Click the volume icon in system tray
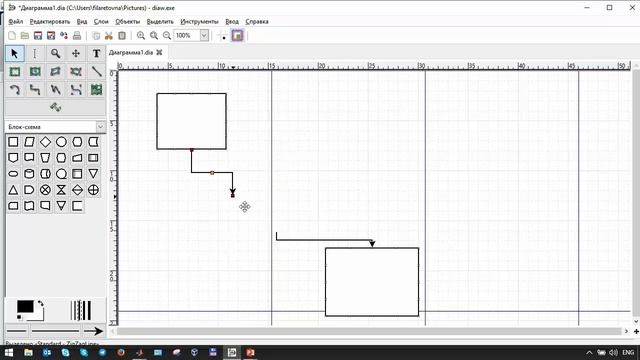640x360 pixels. click(x=613, y=352)
